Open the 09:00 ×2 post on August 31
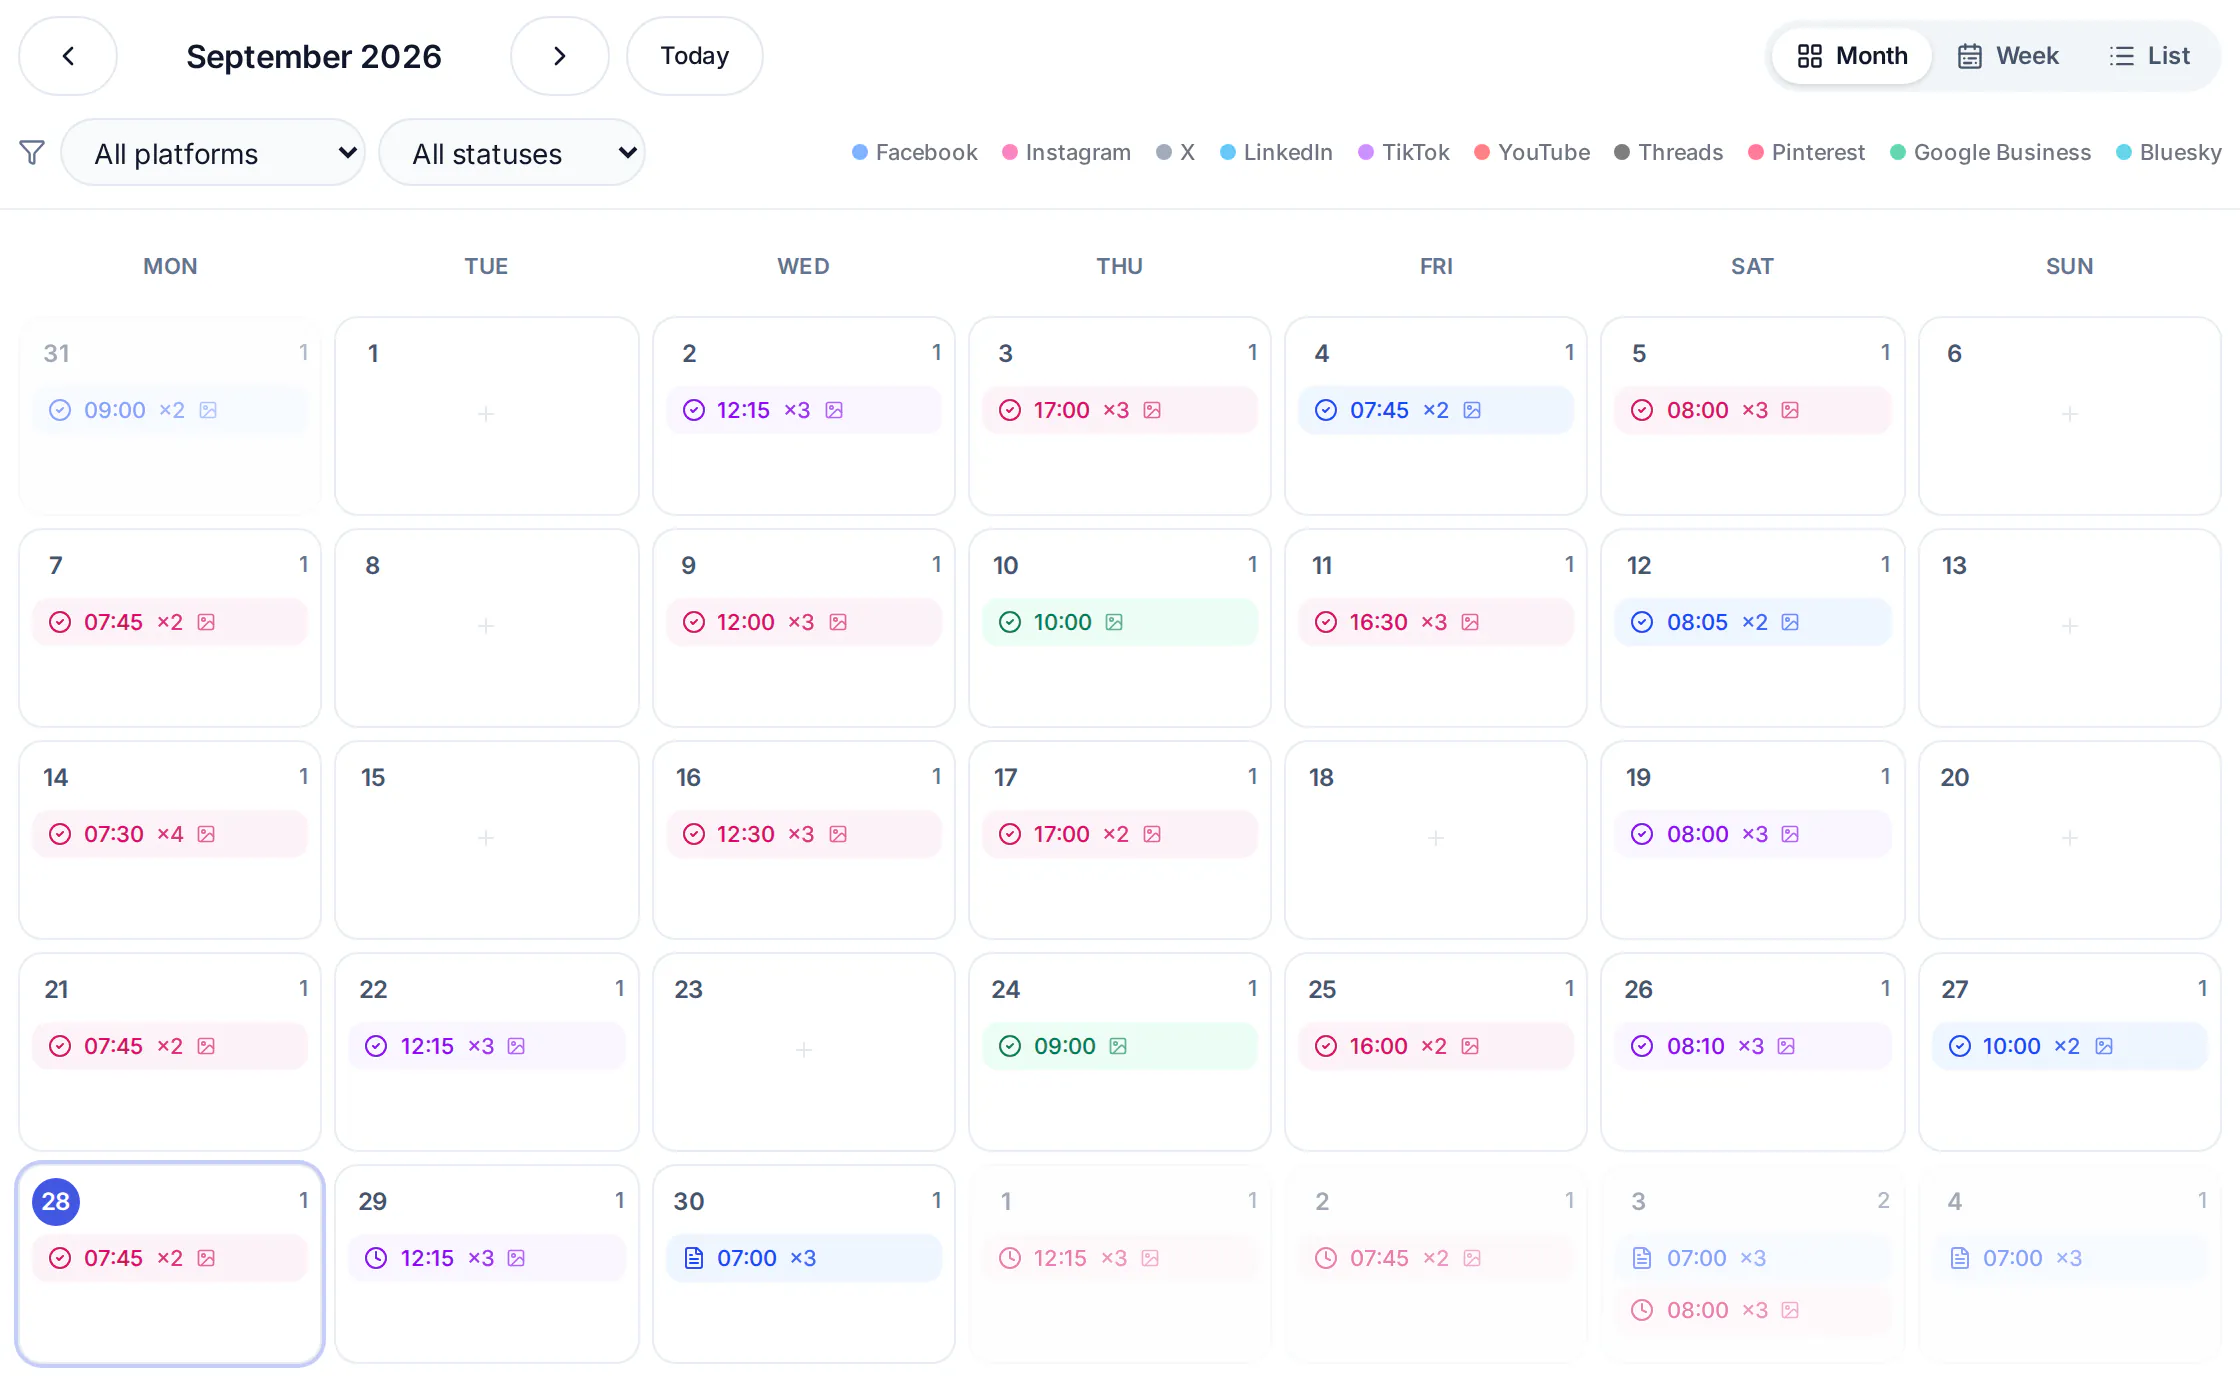The image size is (2240, 1380). (170, 410)
